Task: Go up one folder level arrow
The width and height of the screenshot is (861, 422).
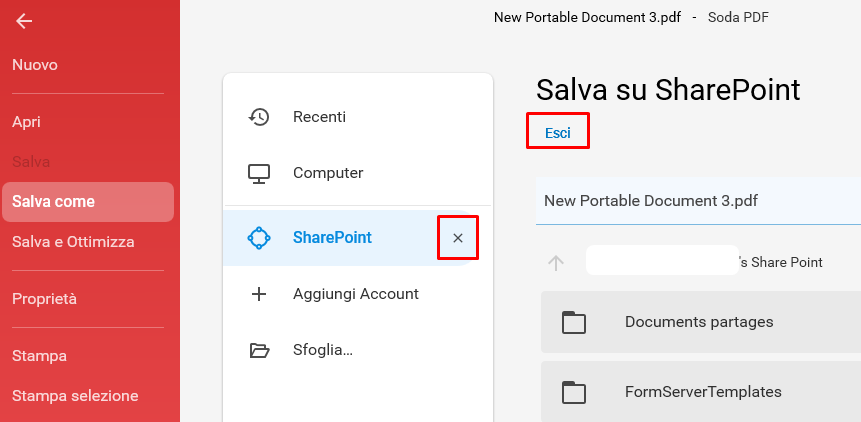Action: tap(556, 263)
